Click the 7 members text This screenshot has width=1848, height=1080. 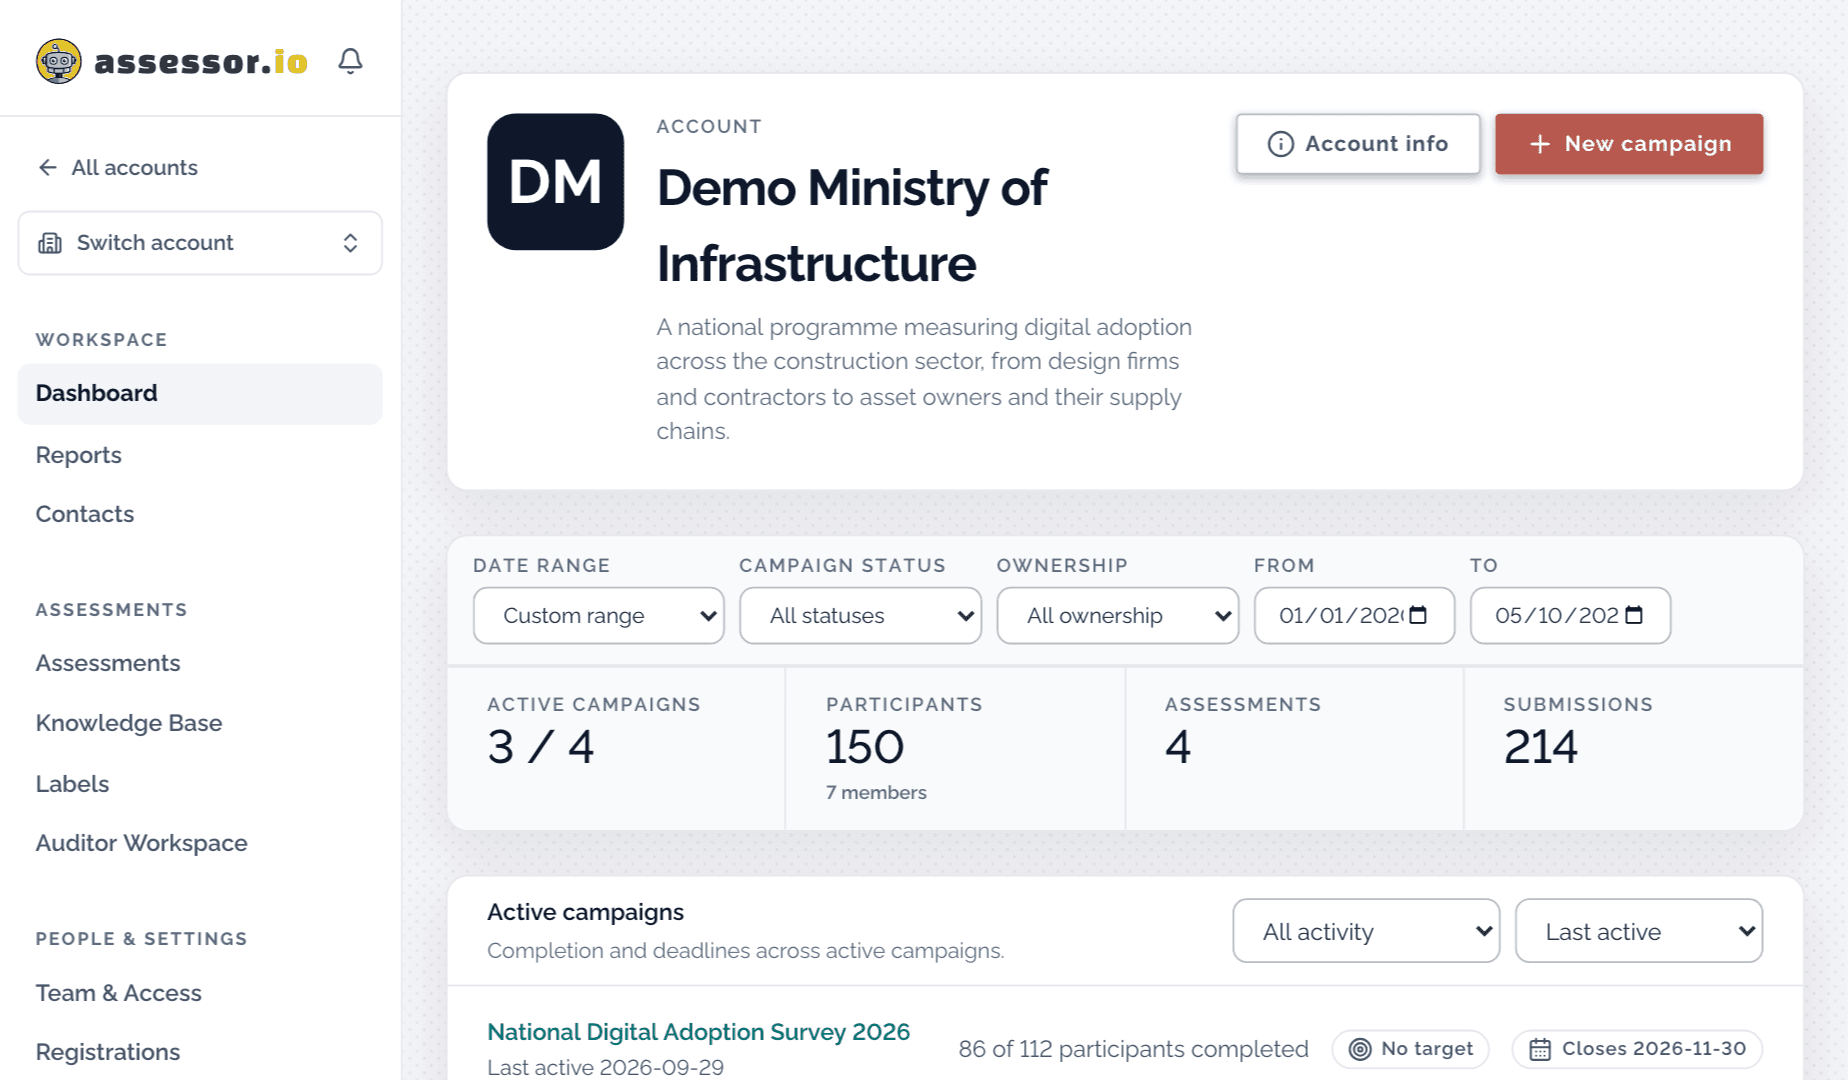point(876,792)
